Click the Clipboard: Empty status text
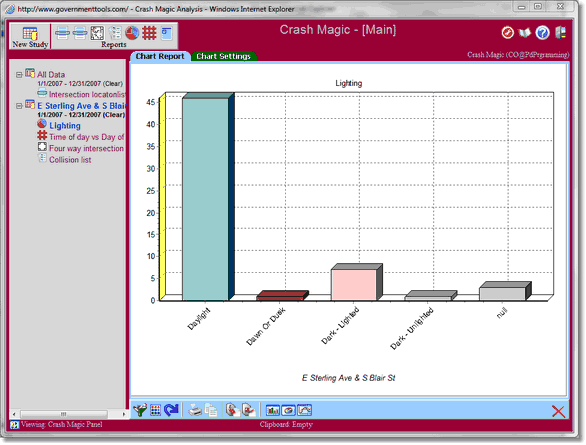This screenshot has height=445, width=586. (x=286, y=424)
